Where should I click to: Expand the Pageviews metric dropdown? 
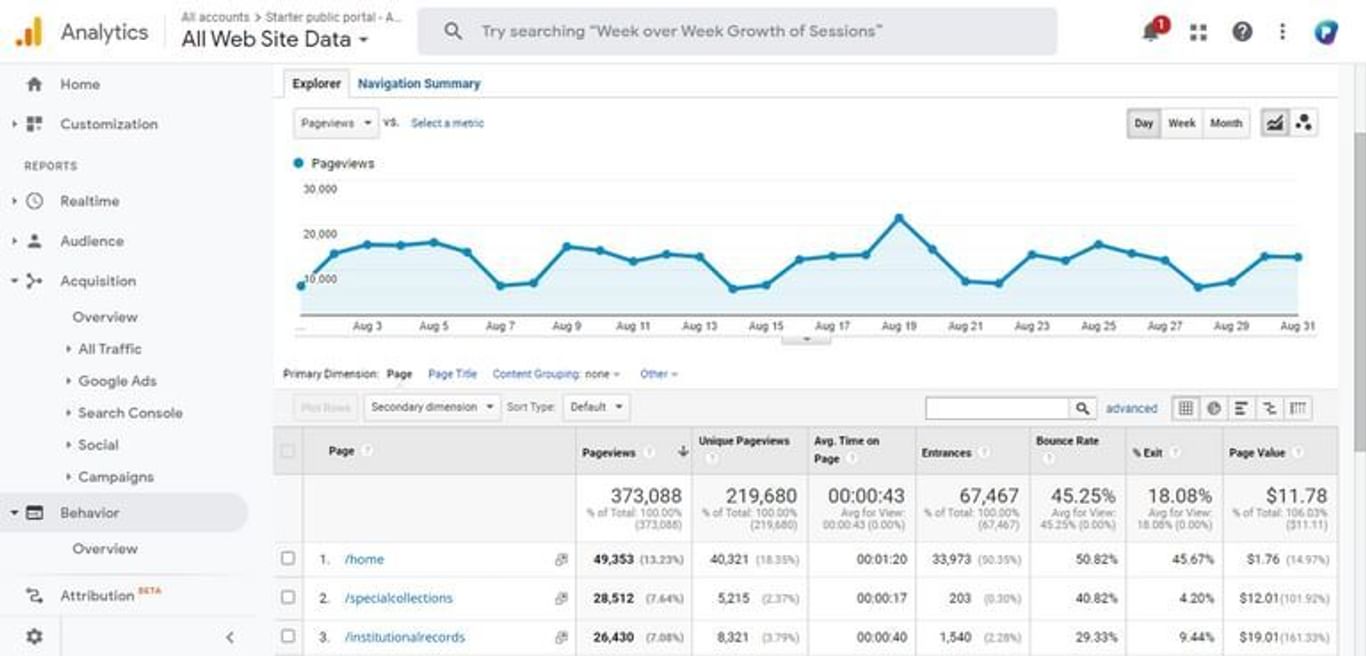tap(335, 123)
